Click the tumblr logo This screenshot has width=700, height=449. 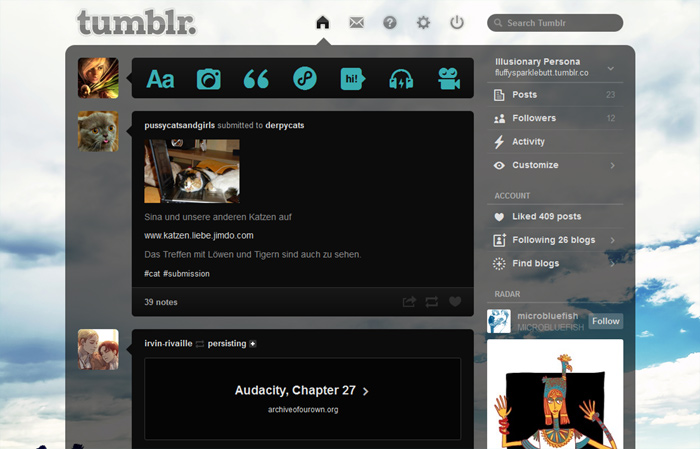pyautogui.click(x=137, y=22)
